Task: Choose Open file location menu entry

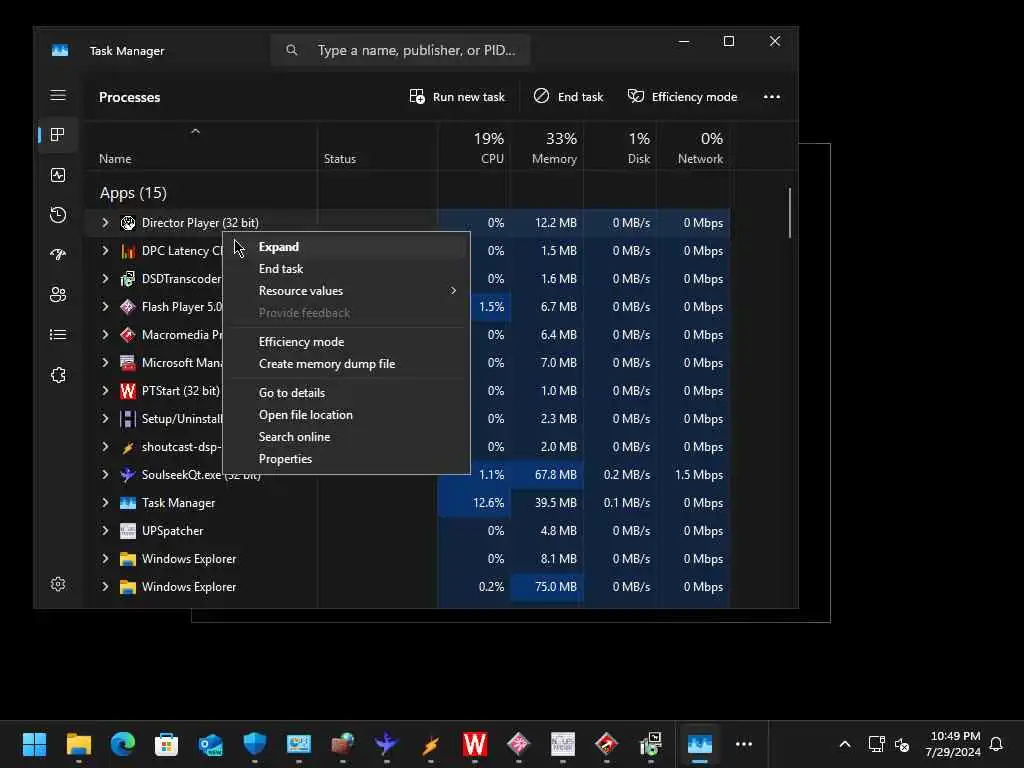Action: pyautogui.click(x=347, y=415)
